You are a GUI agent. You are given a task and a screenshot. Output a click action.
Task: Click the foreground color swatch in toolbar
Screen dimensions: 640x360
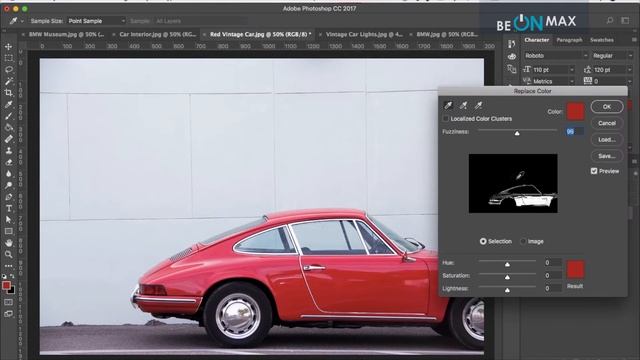(x=6, y=285)
